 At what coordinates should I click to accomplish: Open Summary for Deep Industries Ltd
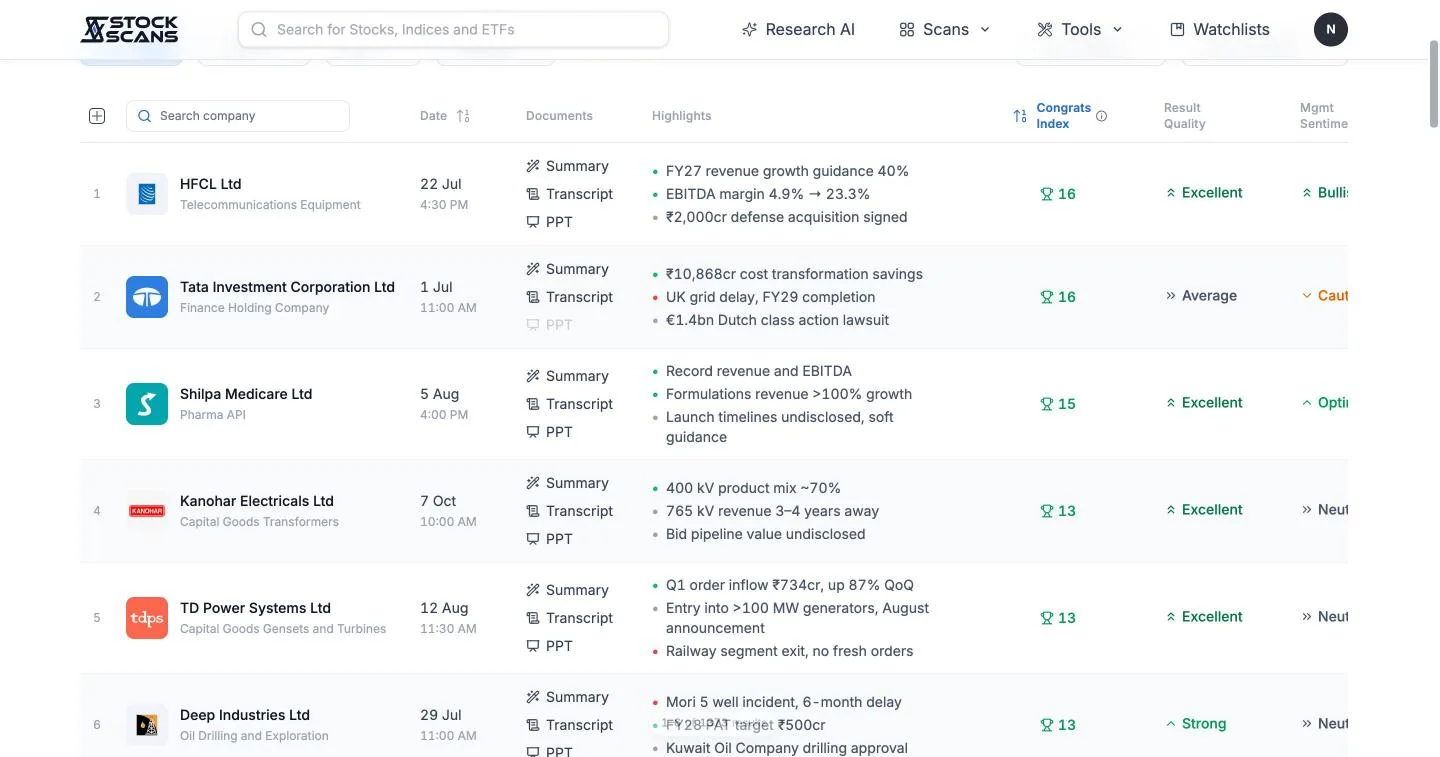click(567, 697)
